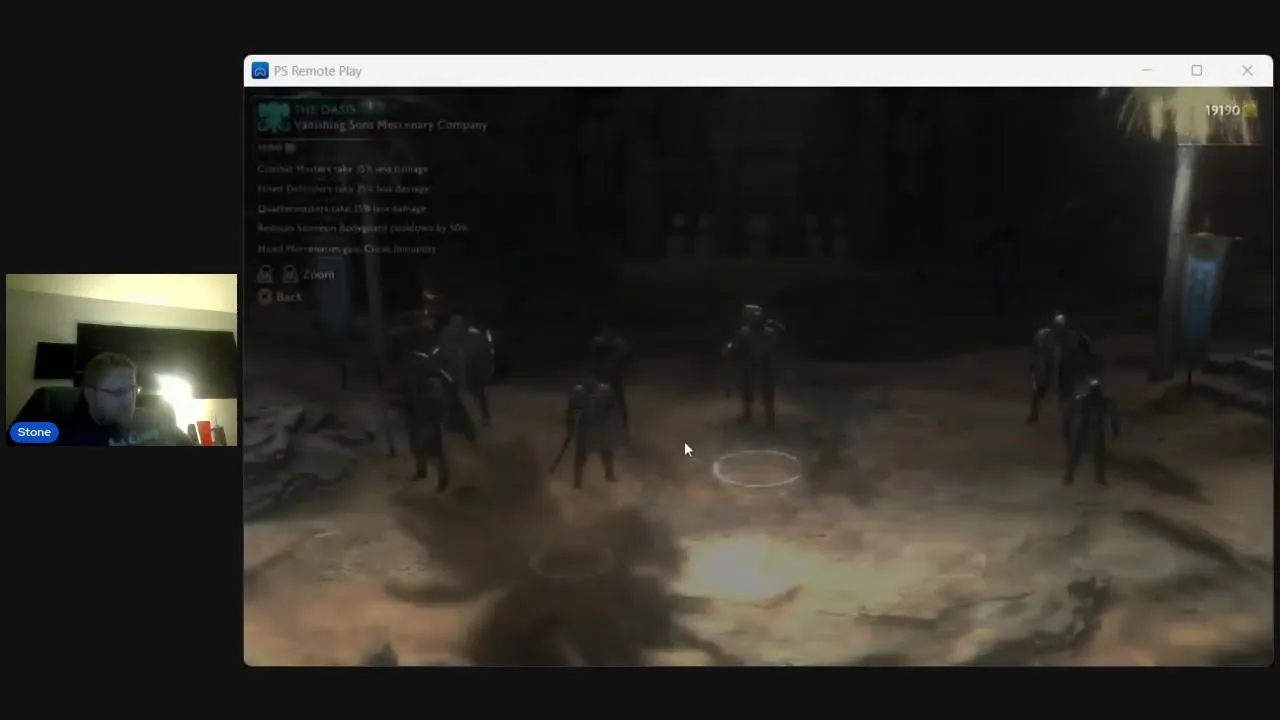The height and width of the screenshot is (720, 1280).
Task: Click the Quartermasters less damage line
Action: click(342, 209)
